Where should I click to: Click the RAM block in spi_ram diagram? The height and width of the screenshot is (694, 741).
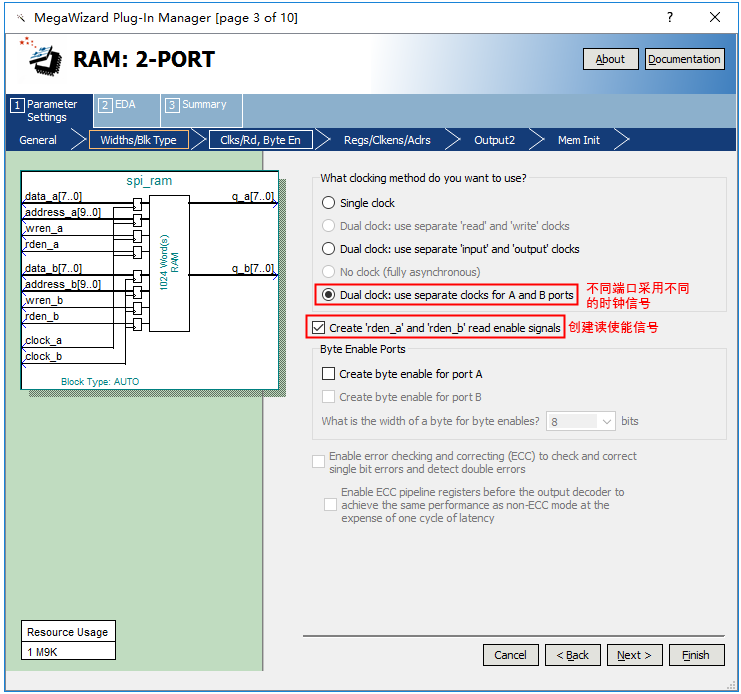click(169, 263)
